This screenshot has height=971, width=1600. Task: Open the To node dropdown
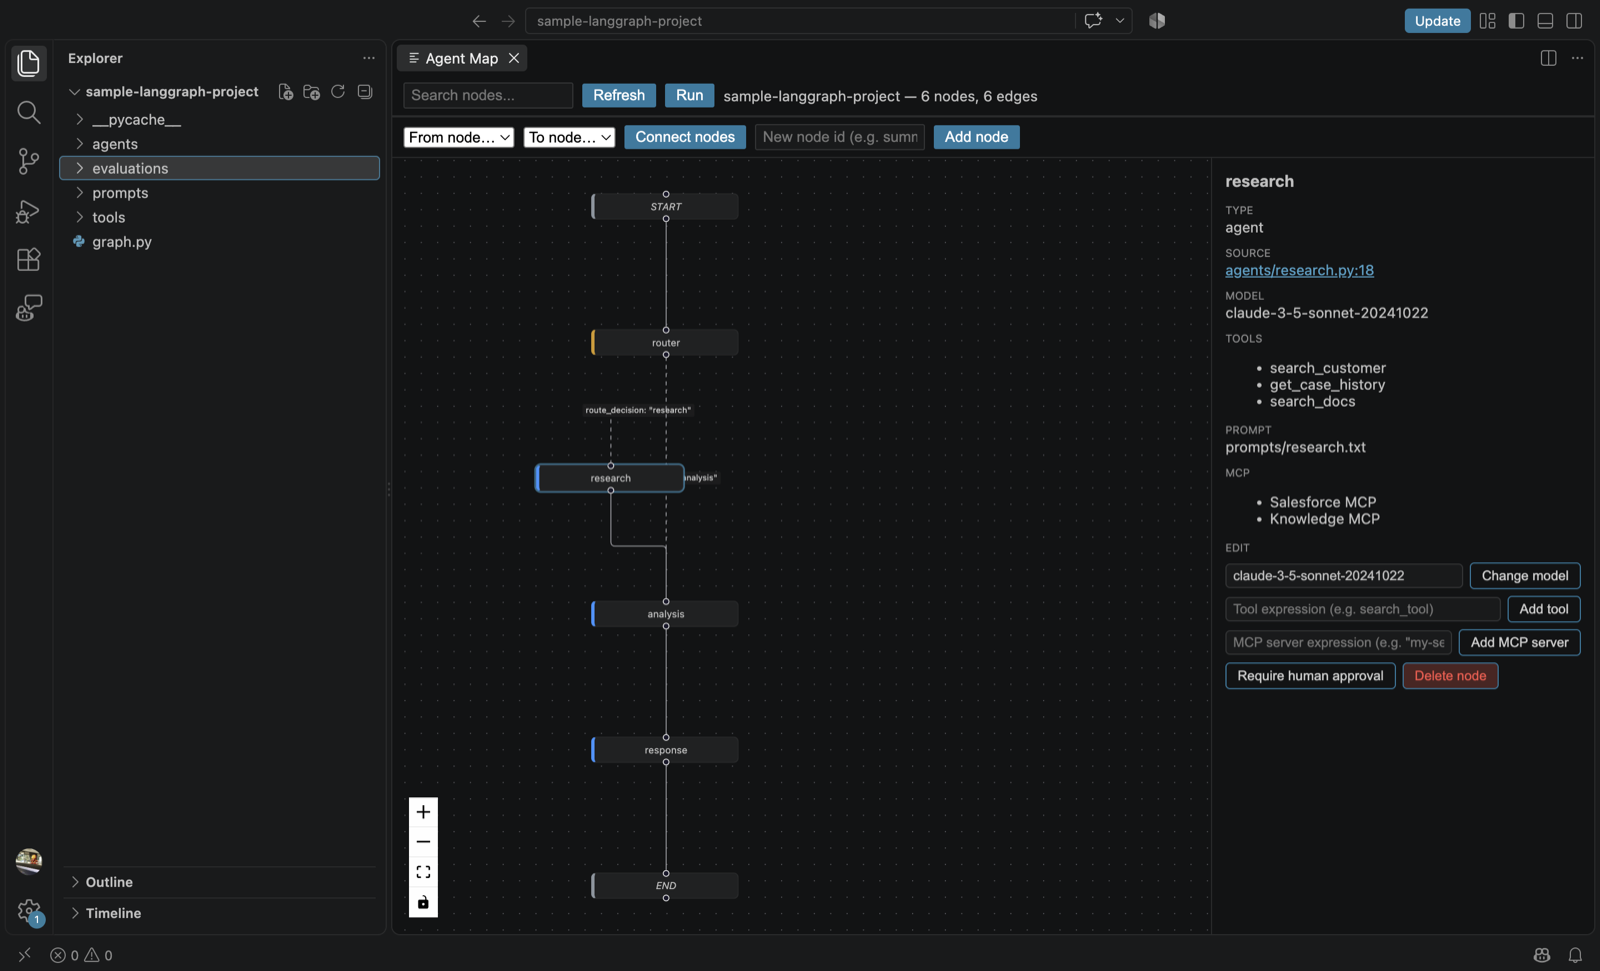[x=569, y=137]
